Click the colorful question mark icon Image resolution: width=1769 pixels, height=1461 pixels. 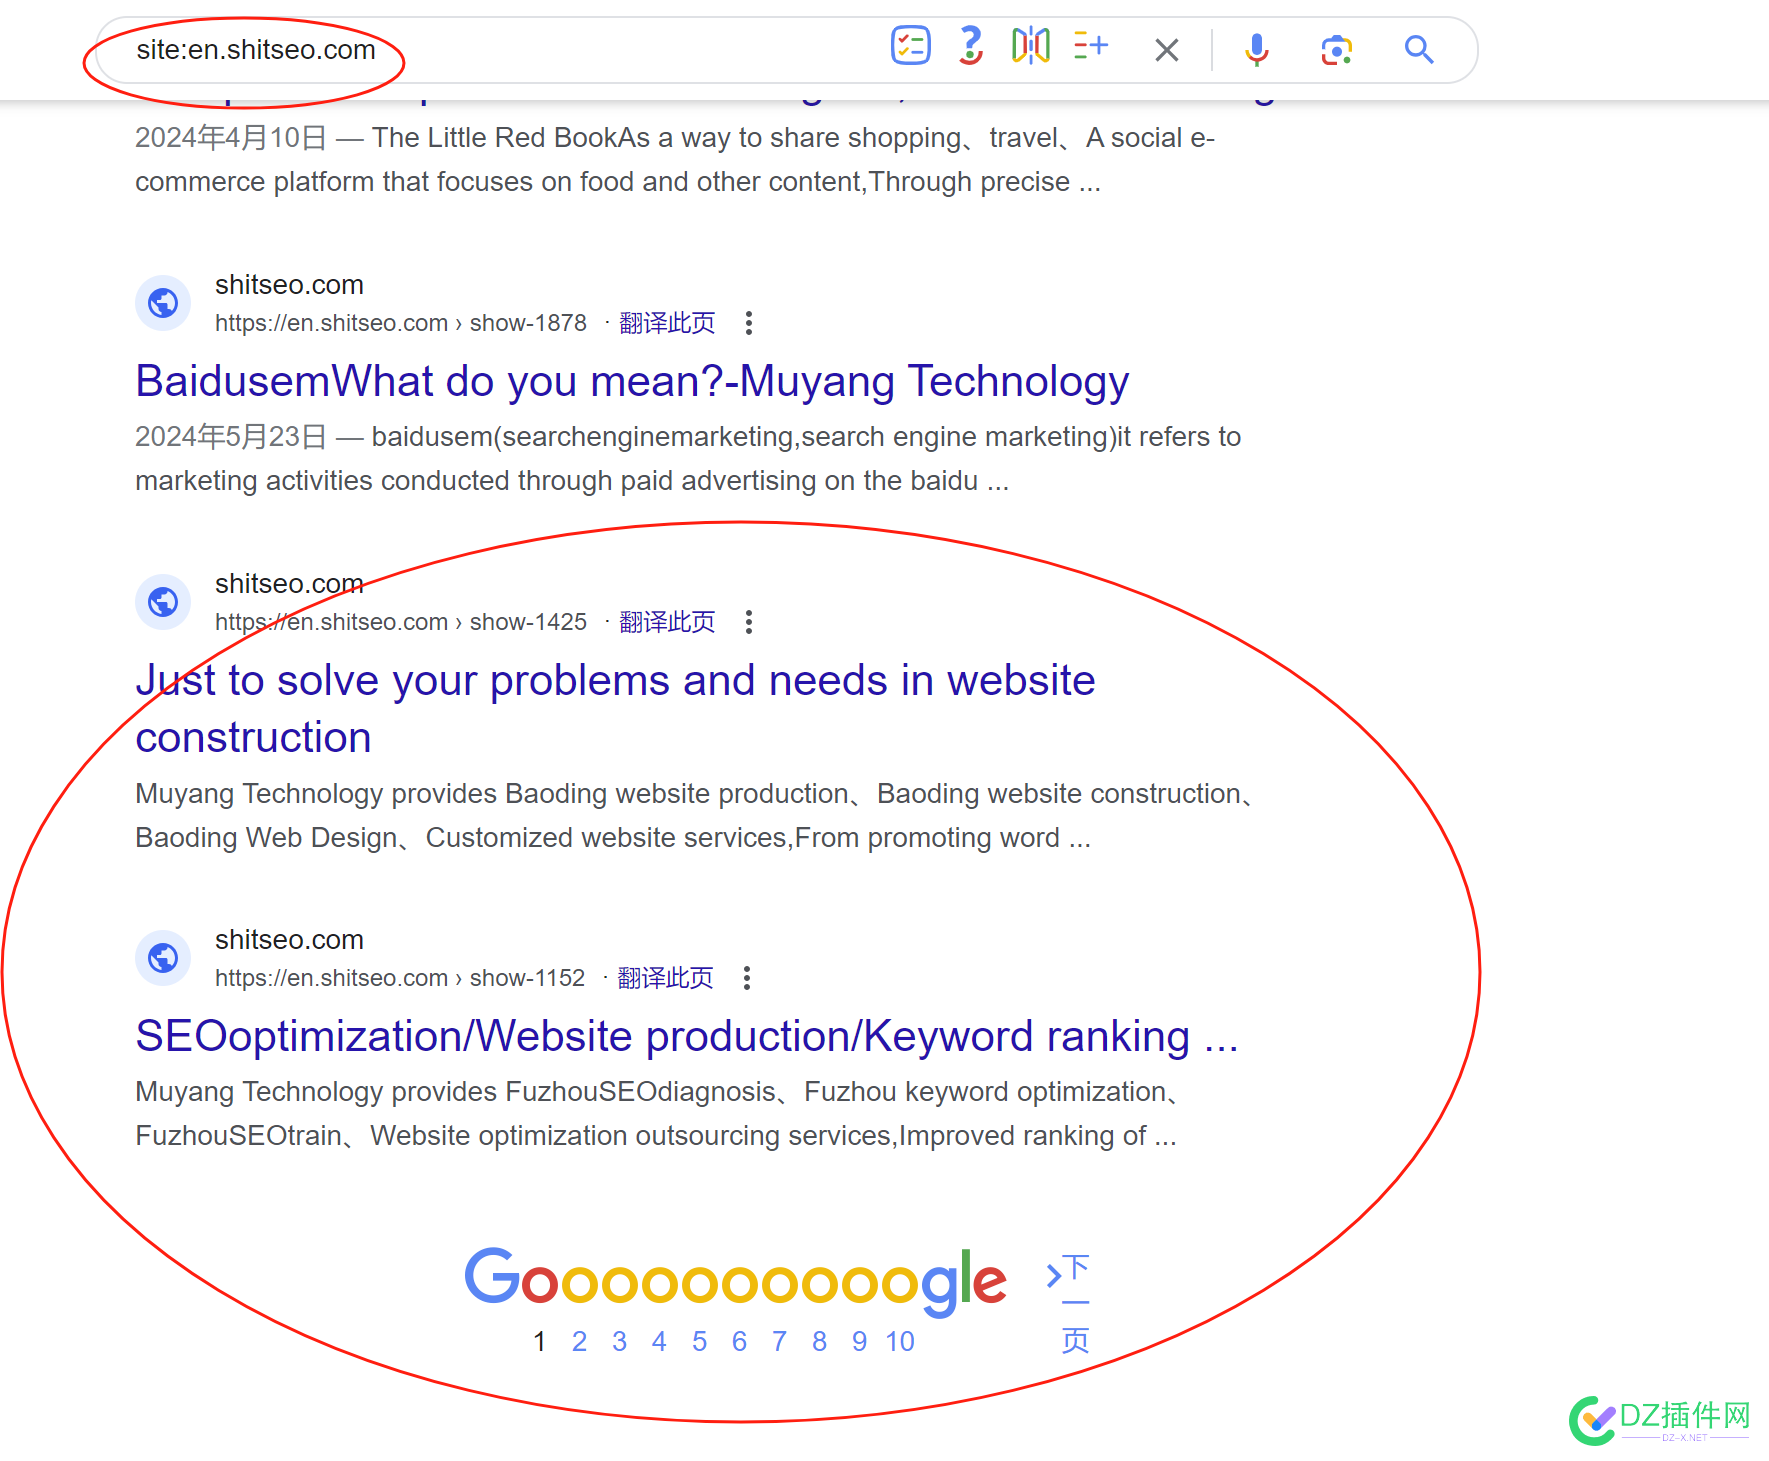[x=970, y=46]
